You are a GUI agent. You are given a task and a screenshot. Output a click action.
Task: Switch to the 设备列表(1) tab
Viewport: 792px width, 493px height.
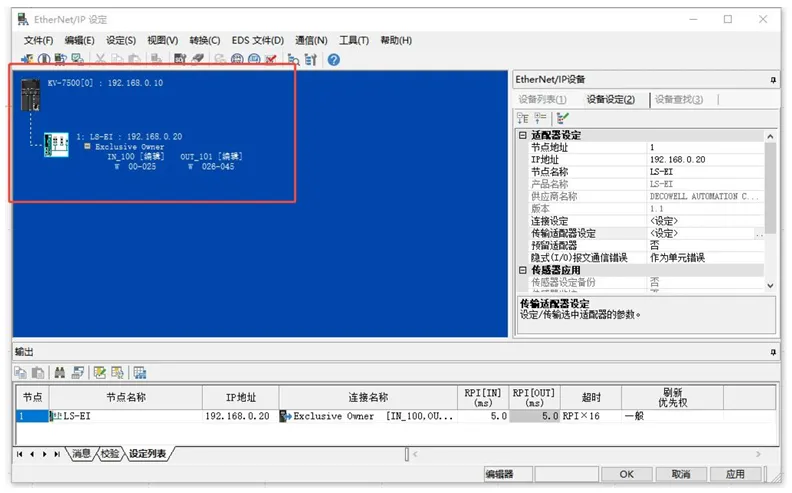tap(542, 99)
